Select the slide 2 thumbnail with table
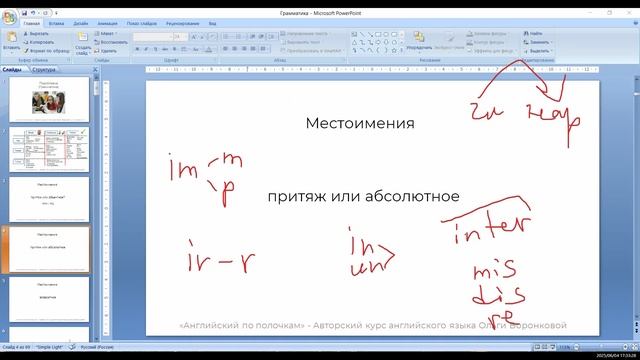Viewport: 640px width, 360px height. (49, 149)
